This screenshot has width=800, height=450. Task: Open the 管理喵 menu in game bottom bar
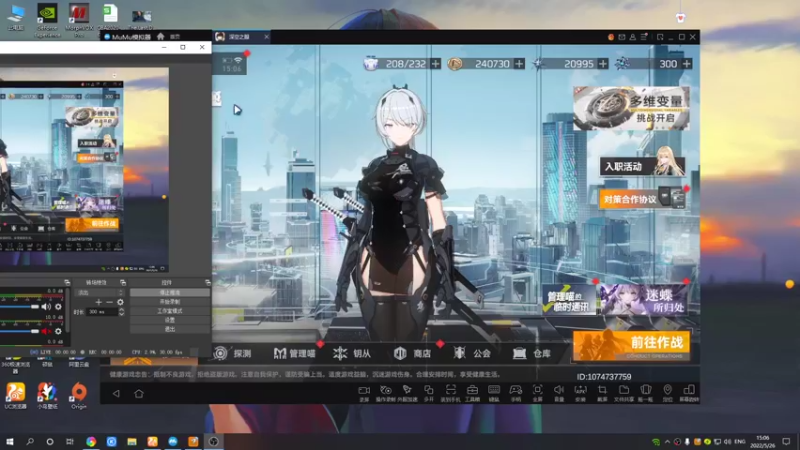click(x=294, y=353)
